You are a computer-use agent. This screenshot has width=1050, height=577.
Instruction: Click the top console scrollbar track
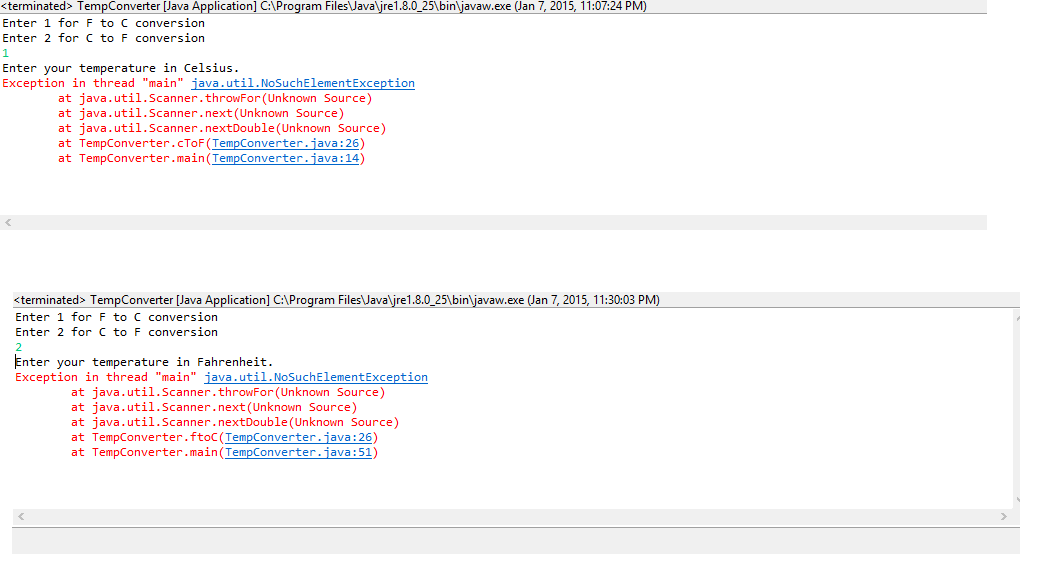click(x=500, y=222)
